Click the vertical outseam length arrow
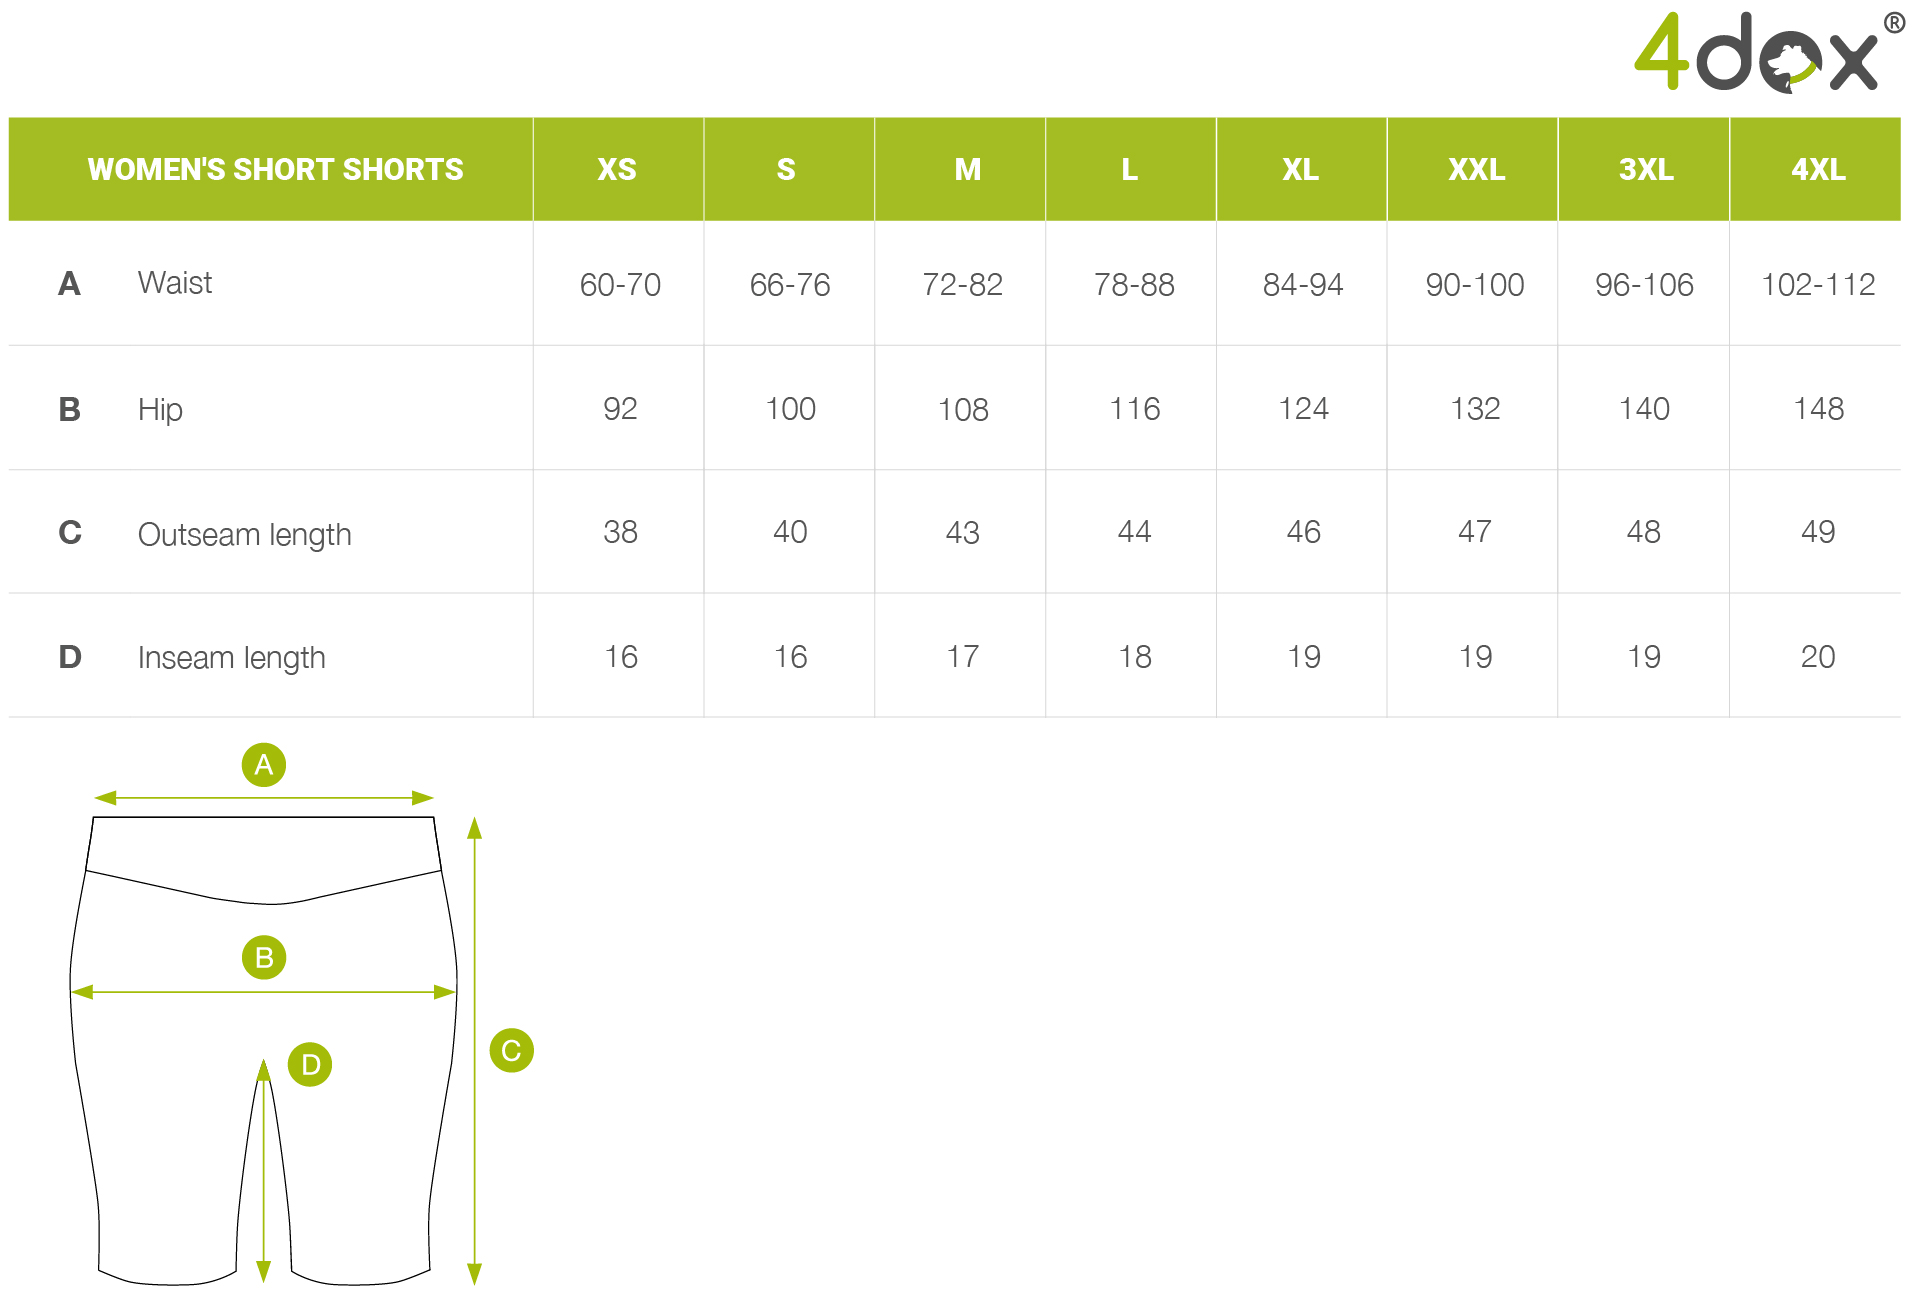This screenshot has height=1299, width=1913. tap(475, 1050)
